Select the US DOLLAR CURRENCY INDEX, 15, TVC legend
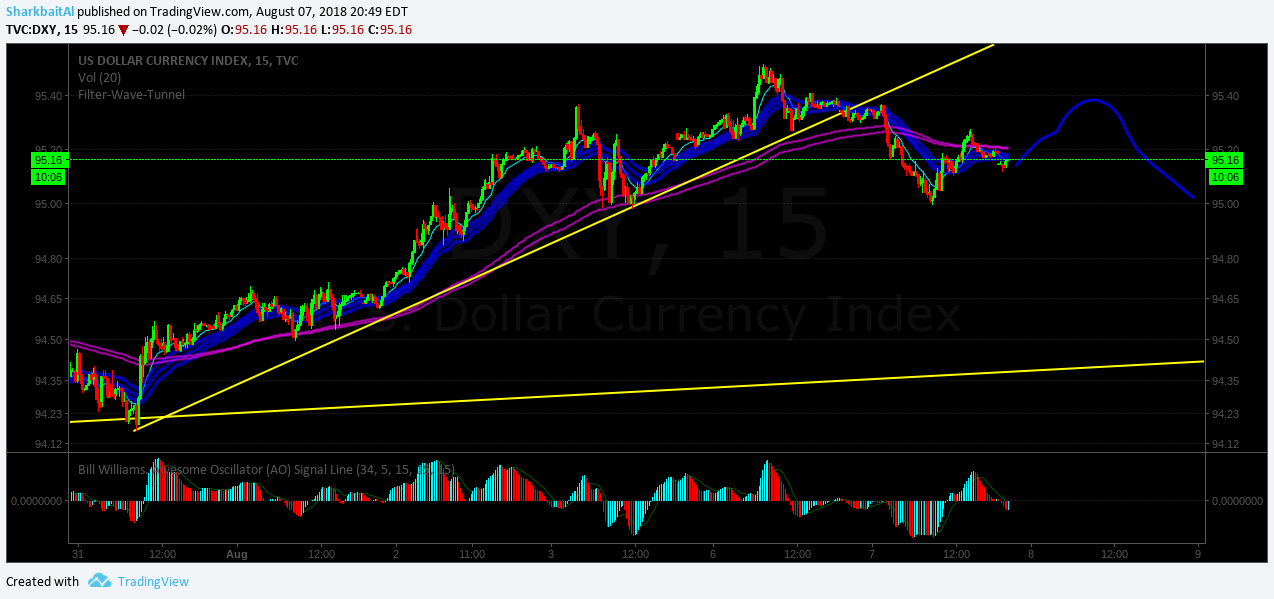This screenshot has width=1274, height=599. point(188,60)
